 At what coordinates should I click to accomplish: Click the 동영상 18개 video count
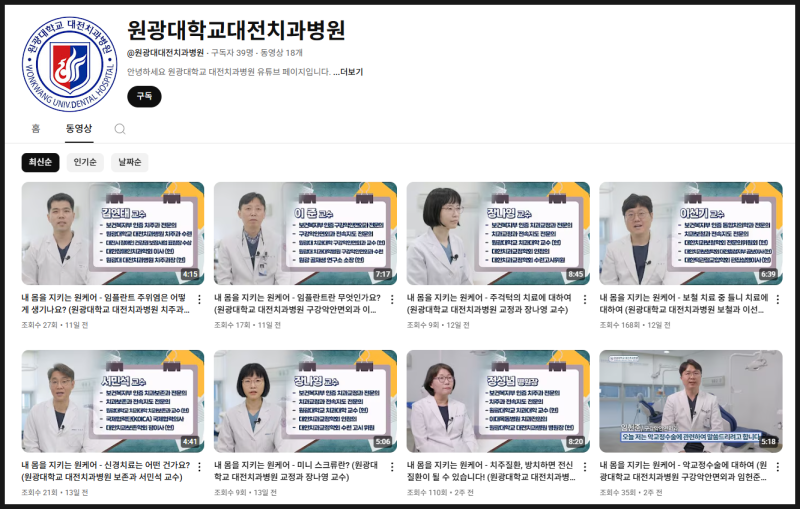tap(282, 53)
